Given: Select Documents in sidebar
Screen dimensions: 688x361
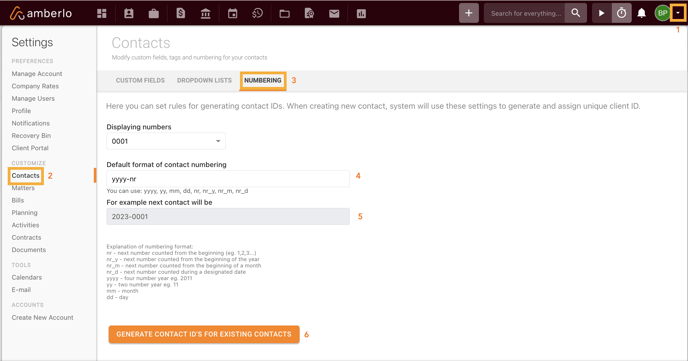Looking at the screenshot, I should click(29, 250).
